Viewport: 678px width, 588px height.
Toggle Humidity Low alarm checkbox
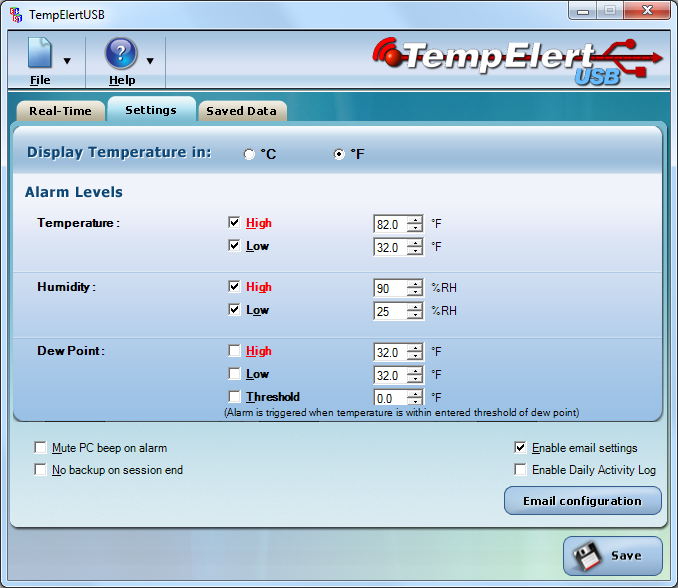(234, 310)
